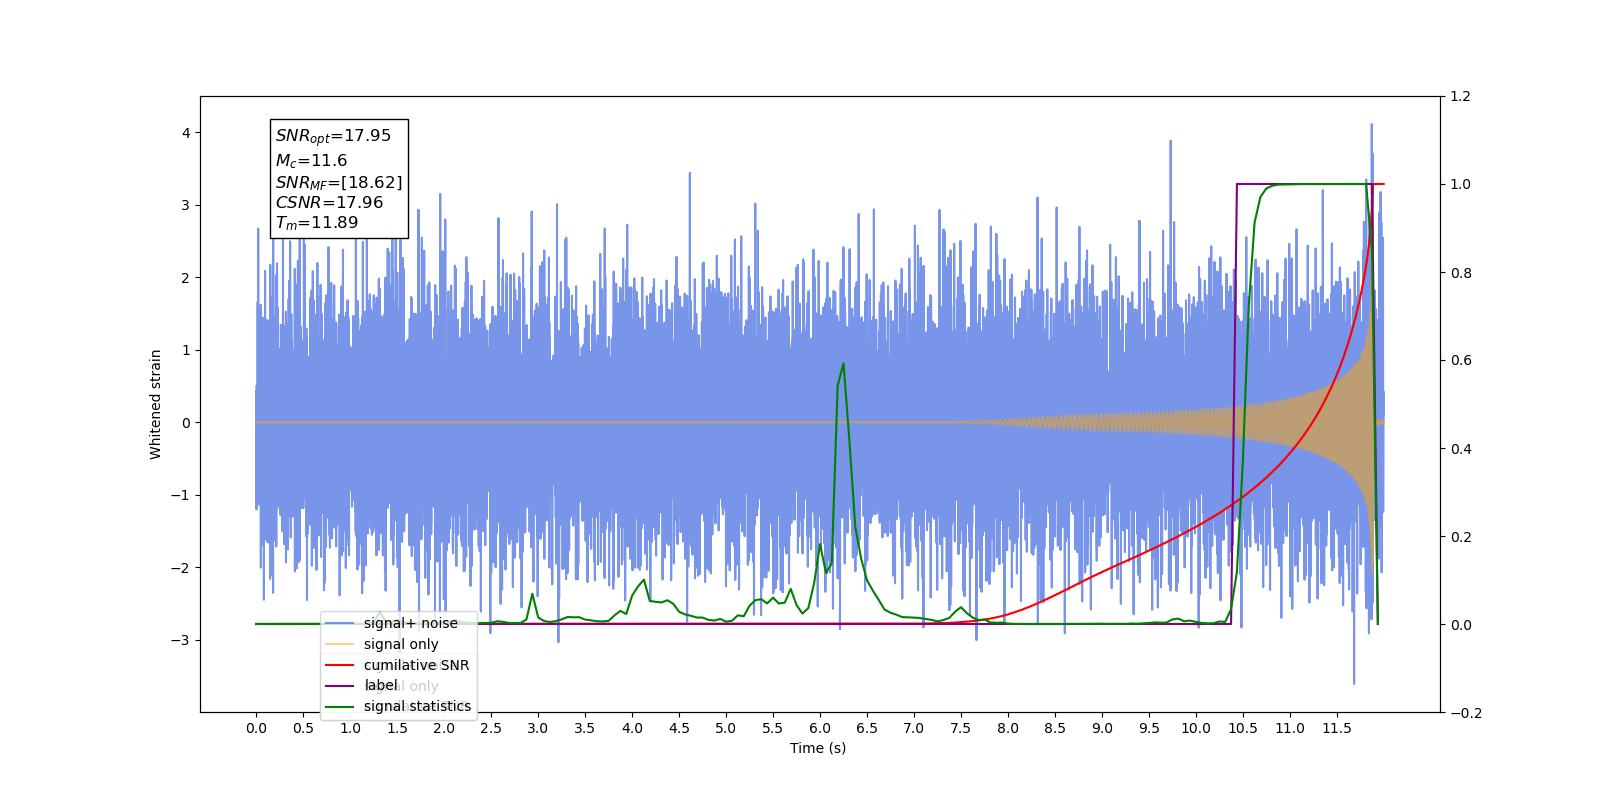Click the SNRopt=17.95 annotation text
The height and width of the screenshot is (800, 1600).
tap(333, 136)
